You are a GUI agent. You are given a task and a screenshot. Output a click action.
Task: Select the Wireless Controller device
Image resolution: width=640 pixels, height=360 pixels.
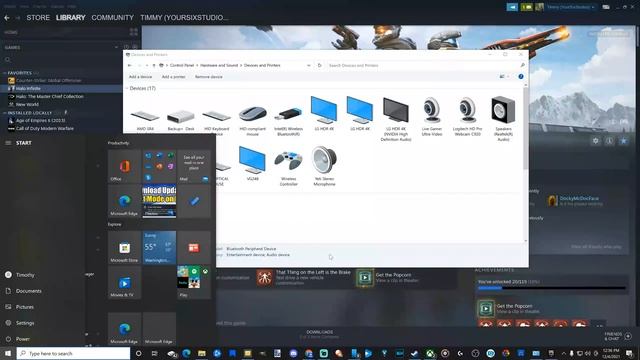point(289,161)
